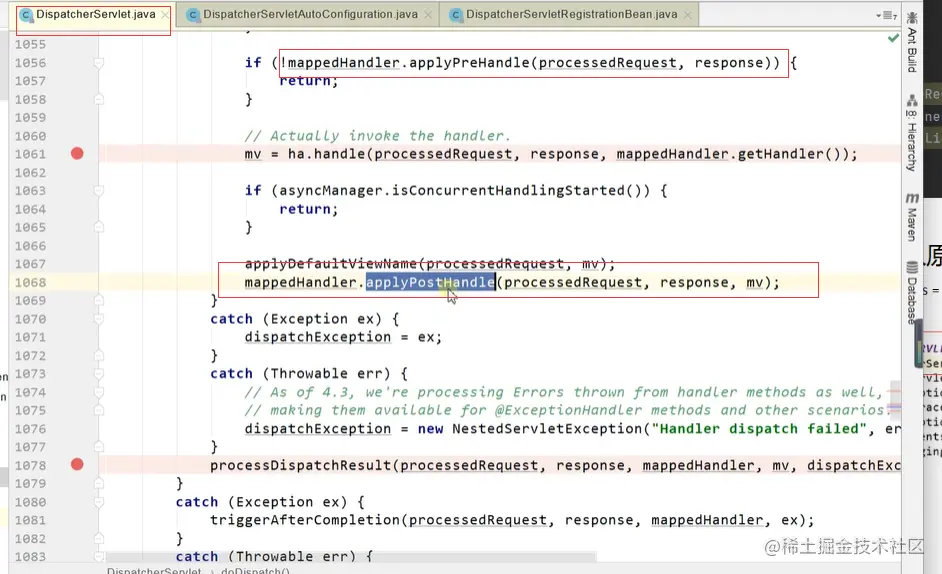Click the doDispatch() breadcrumb
Viewport: 942px width, 574px height.
255,570
